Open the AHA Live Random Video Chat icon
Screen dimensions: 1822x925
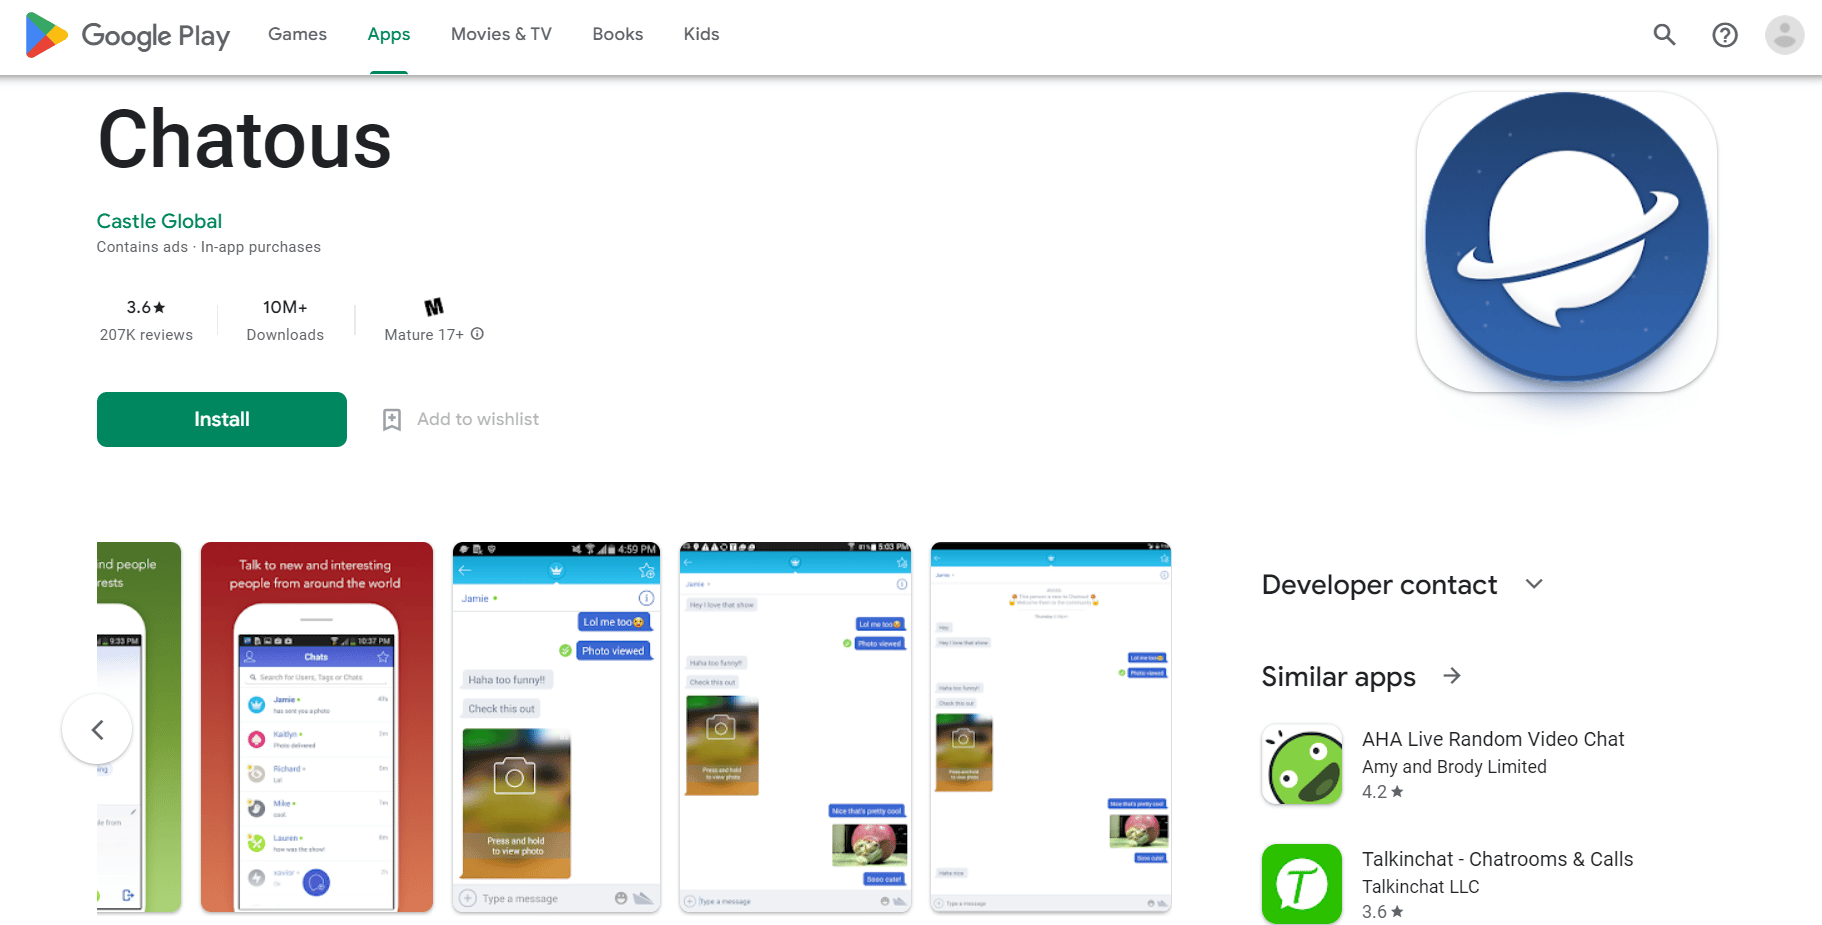pyautogui.click(x=1302, y=764)
